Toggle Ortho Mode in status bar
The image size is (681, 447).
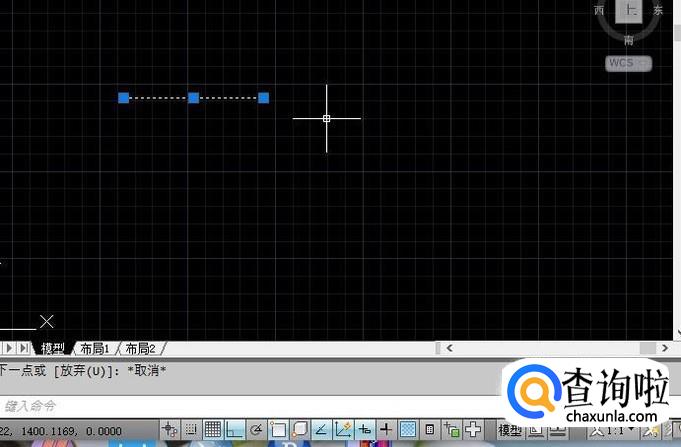tap(235, 430)
